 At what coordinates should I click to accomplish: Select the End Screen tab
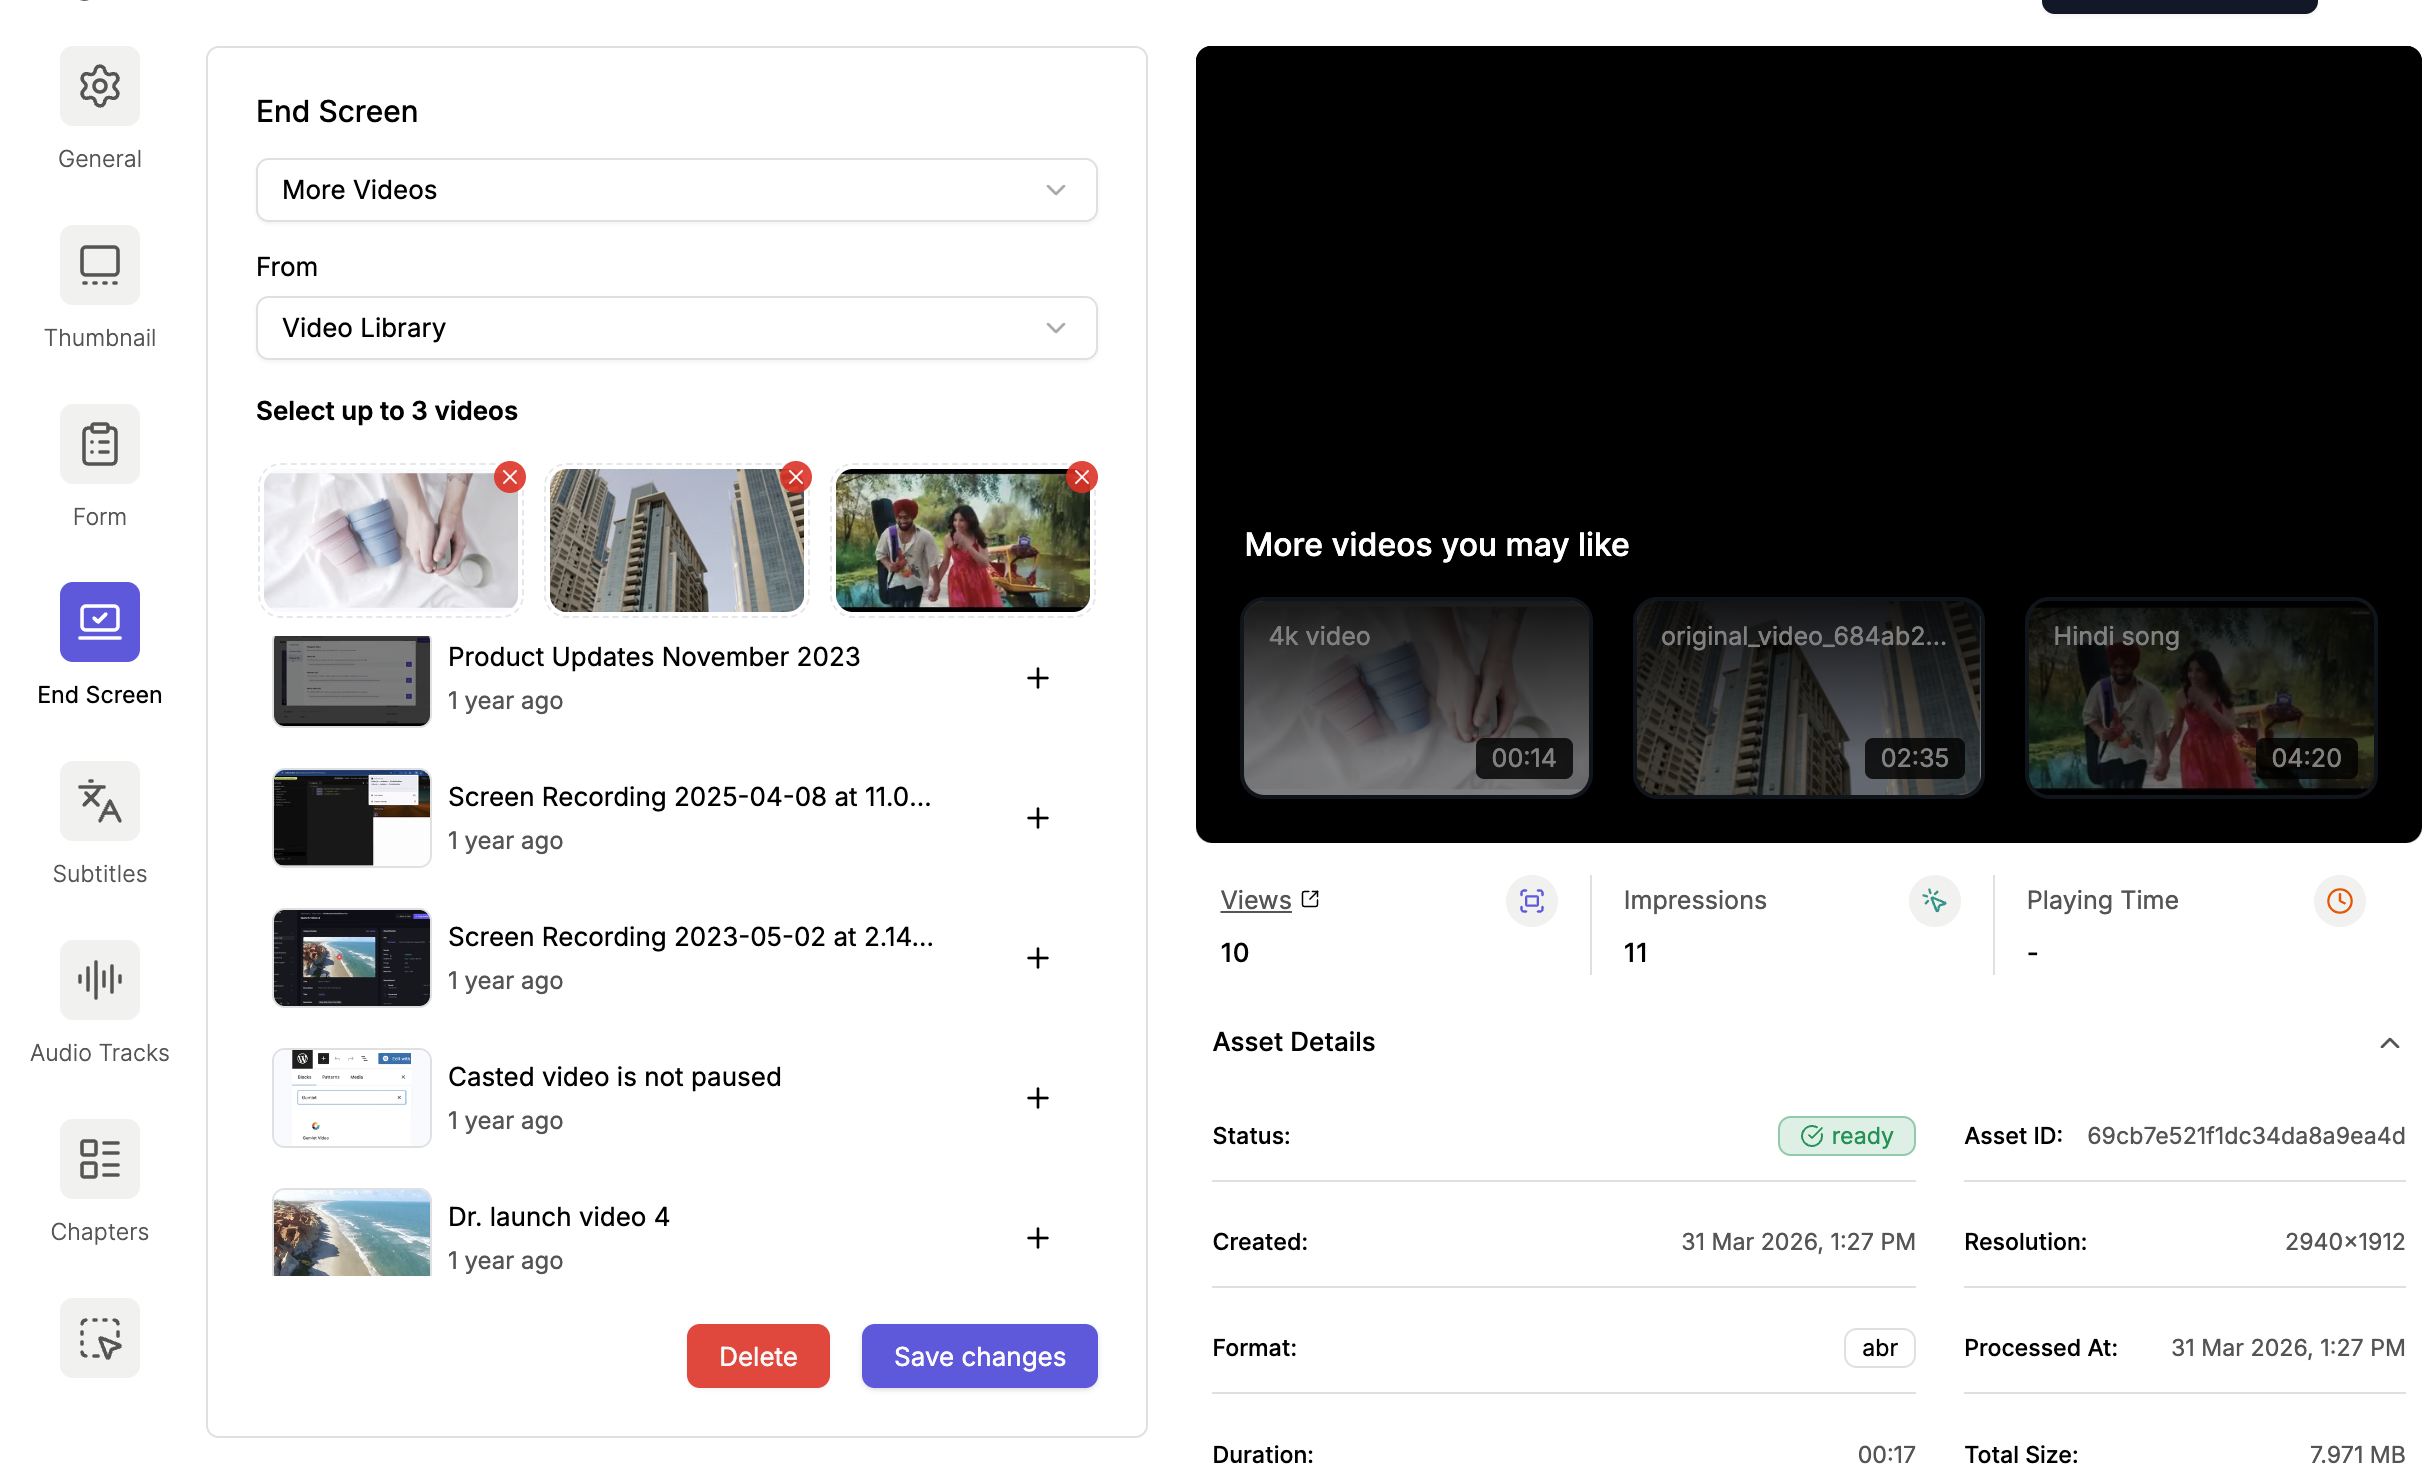click(99, 623)
